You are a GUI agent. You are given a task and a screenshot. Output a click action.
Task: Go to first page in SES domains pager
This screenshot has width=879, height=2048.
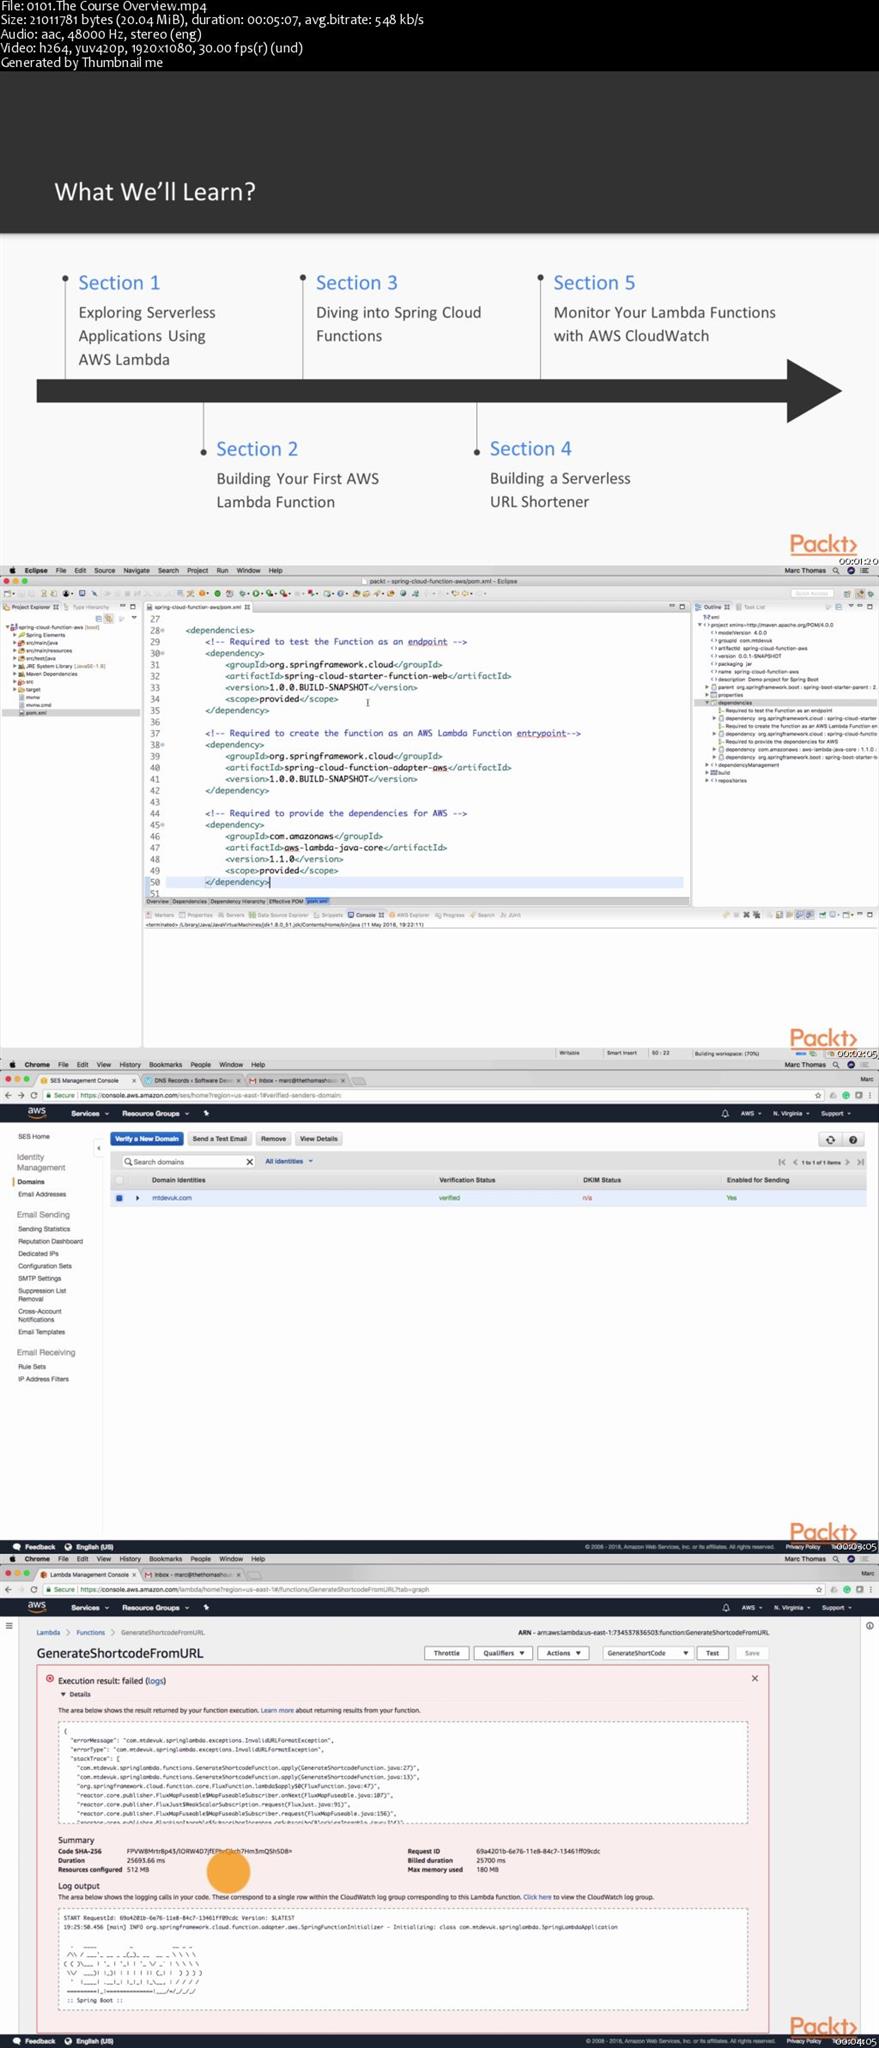tap(781, 1161)
